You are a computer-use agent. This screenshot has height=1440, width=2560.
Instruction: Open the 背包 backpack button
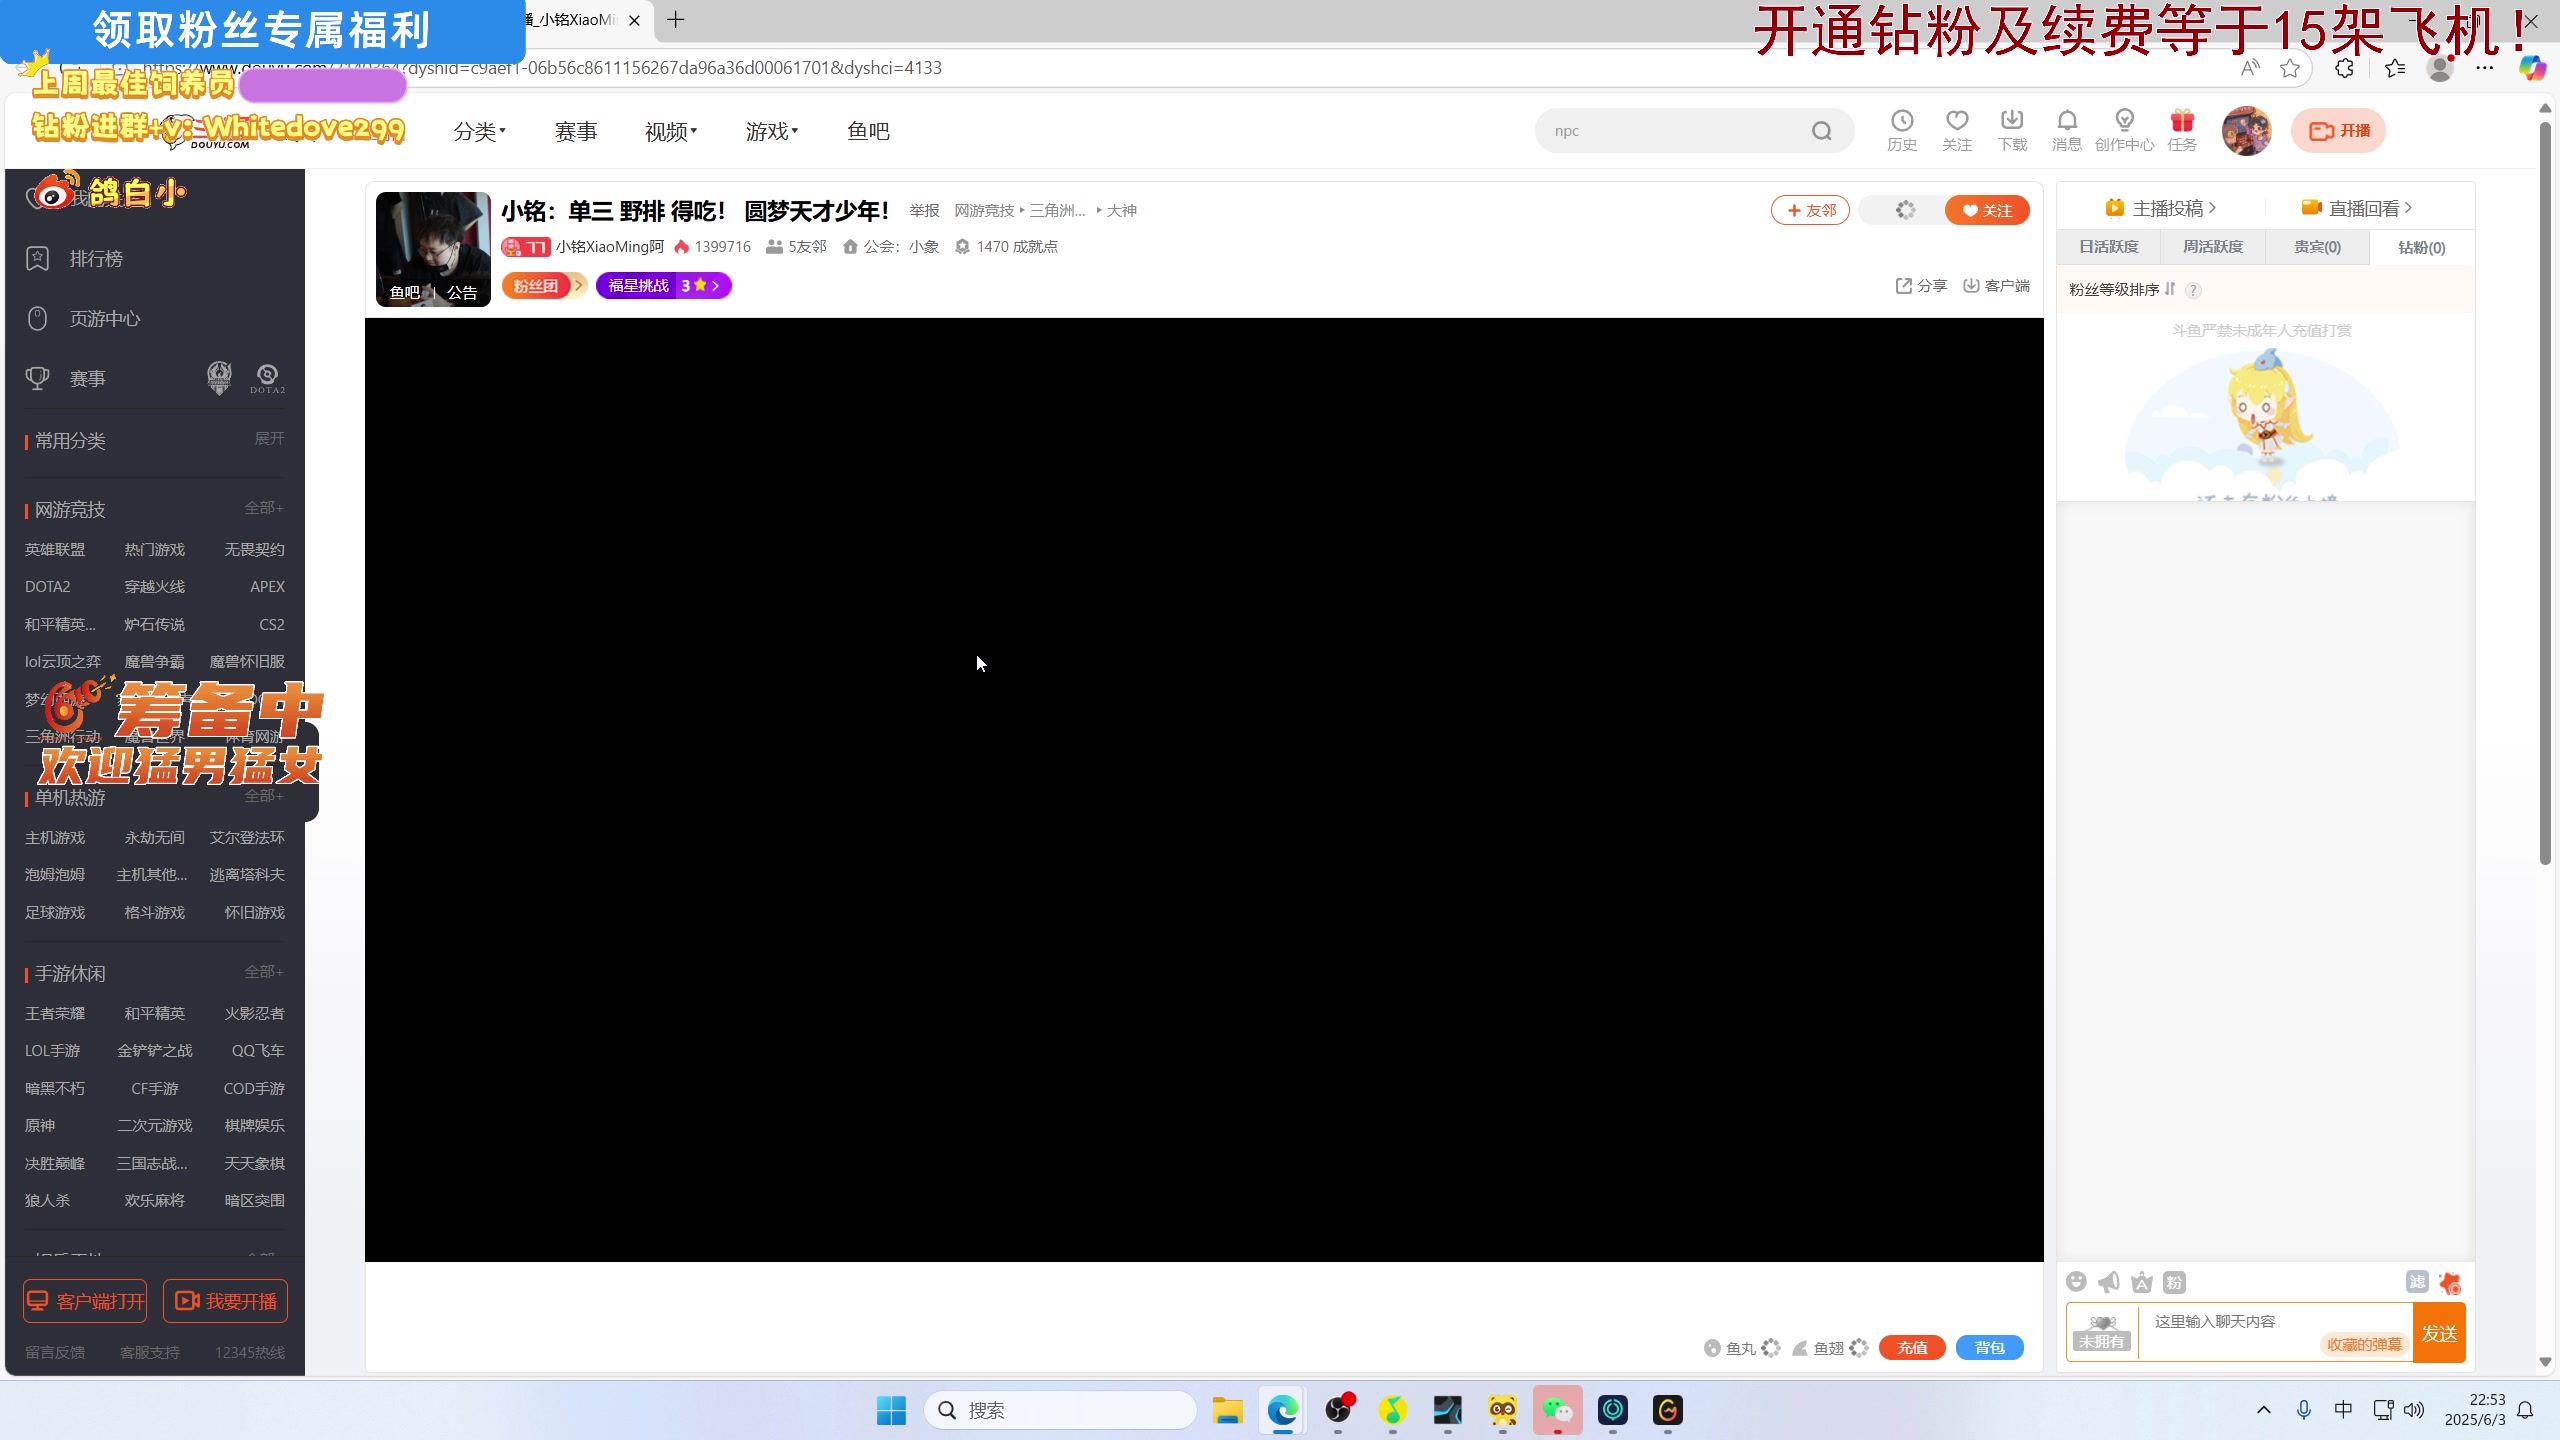1989,1348
